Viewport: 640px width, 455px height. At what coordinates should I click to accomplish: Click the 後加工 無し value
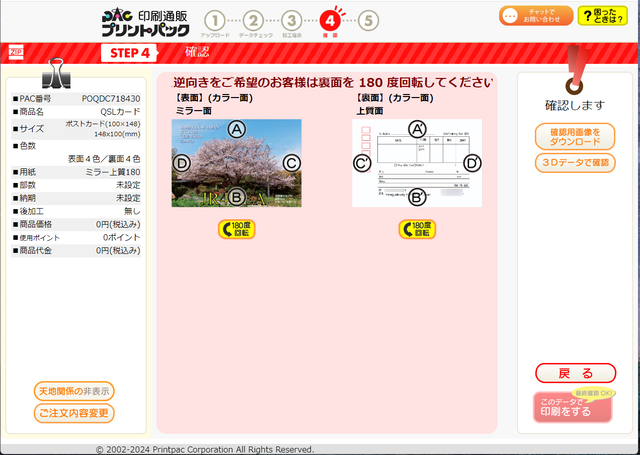click(x=132, y=211)
